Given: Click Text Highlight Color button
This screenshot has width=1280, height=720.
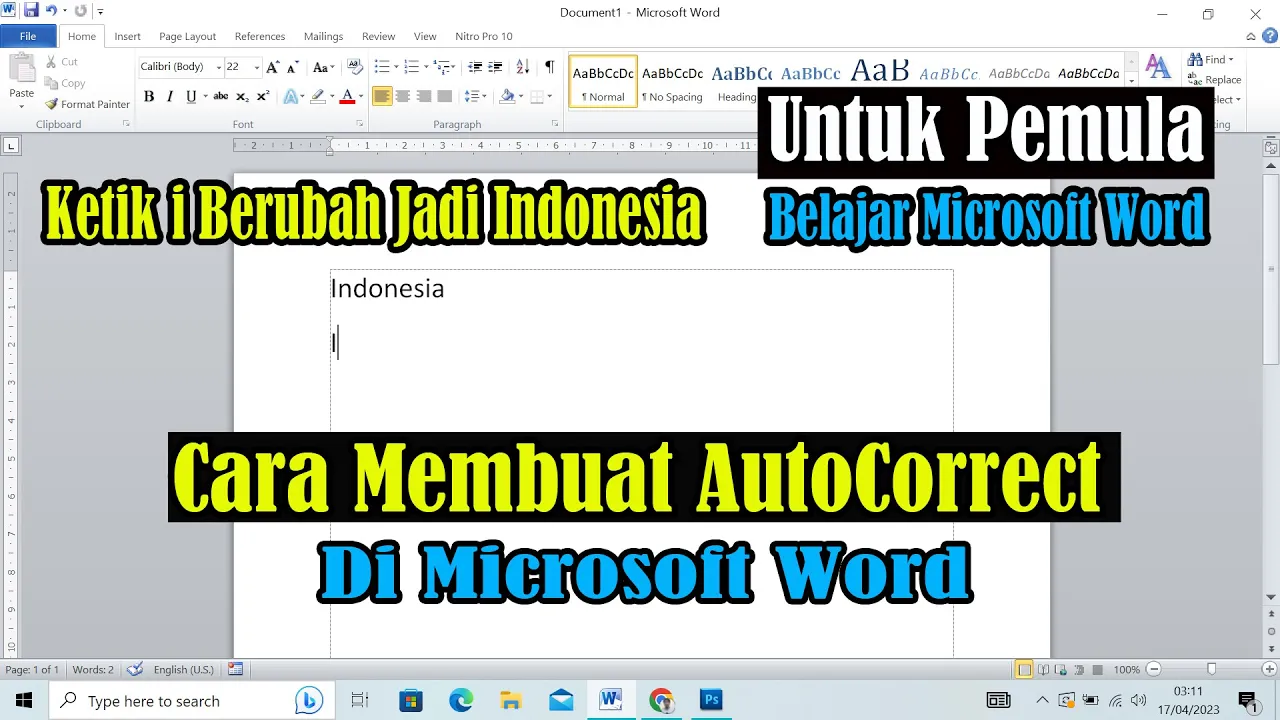Looking at the screenshot, I should 317,96.
